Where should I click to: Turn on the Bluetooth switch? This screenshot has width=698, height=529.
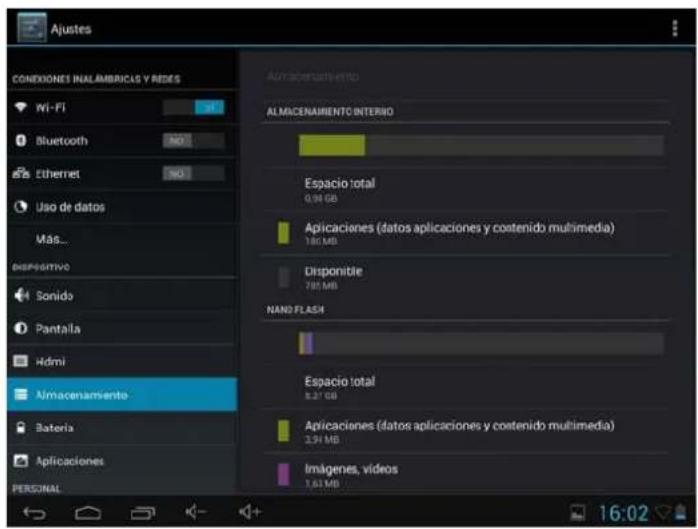(x=194, y=141)
